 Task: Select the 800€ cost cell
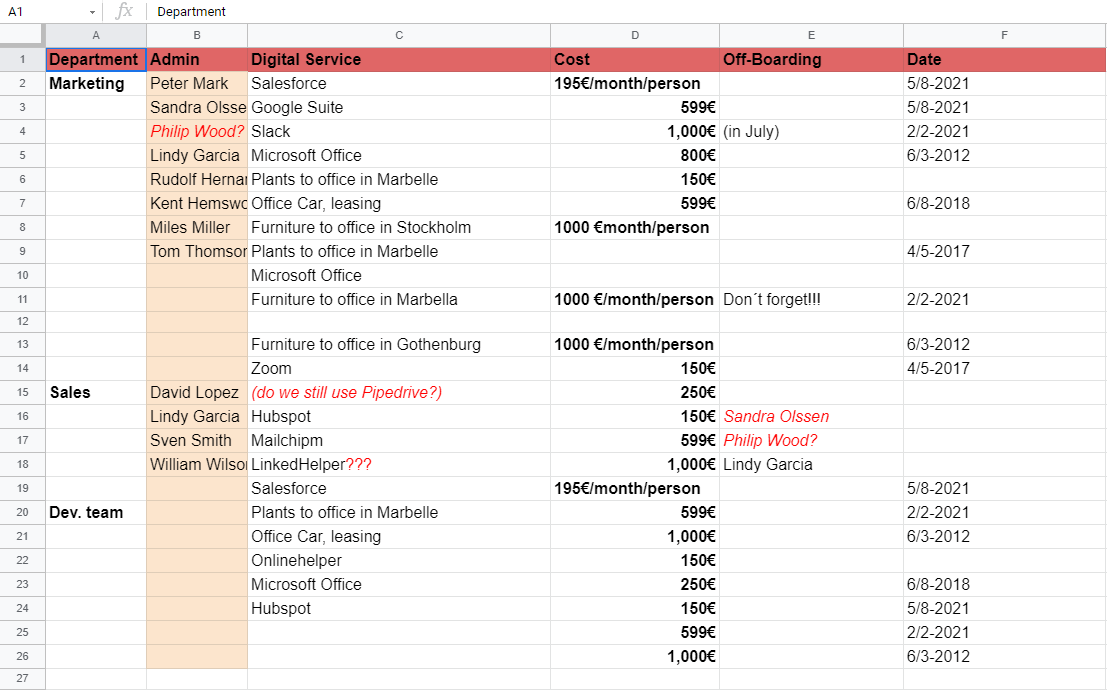pyautogui.click(x=635, y=155)
